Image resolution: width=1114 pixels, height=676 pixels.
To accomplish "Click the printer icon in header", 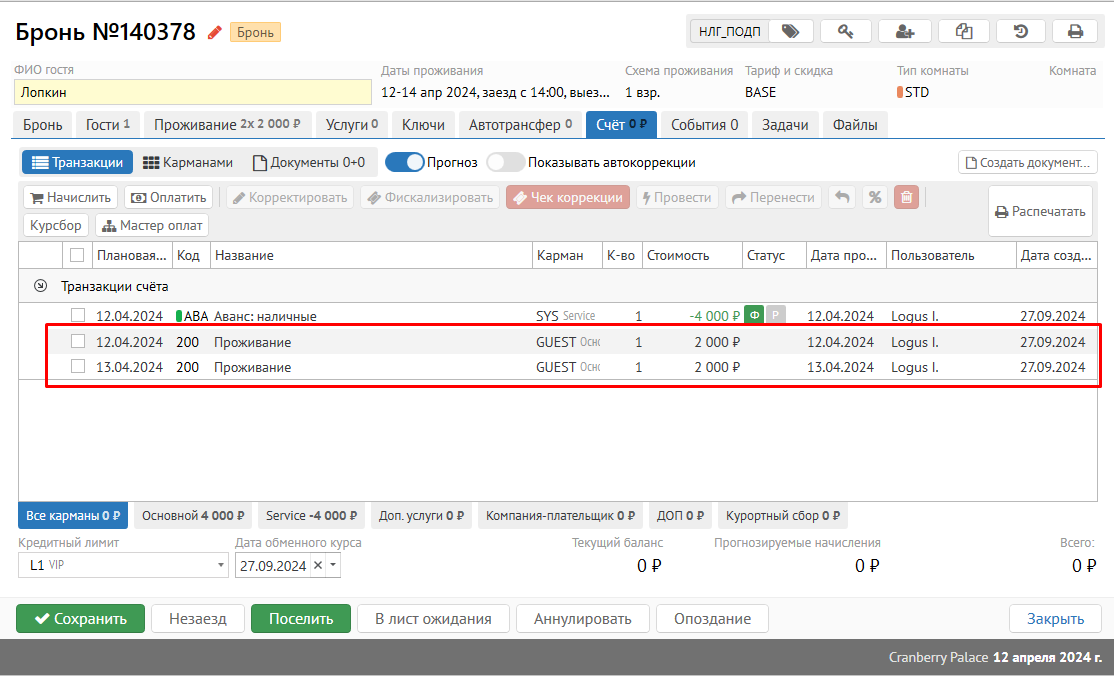I will pos(1075,31).
